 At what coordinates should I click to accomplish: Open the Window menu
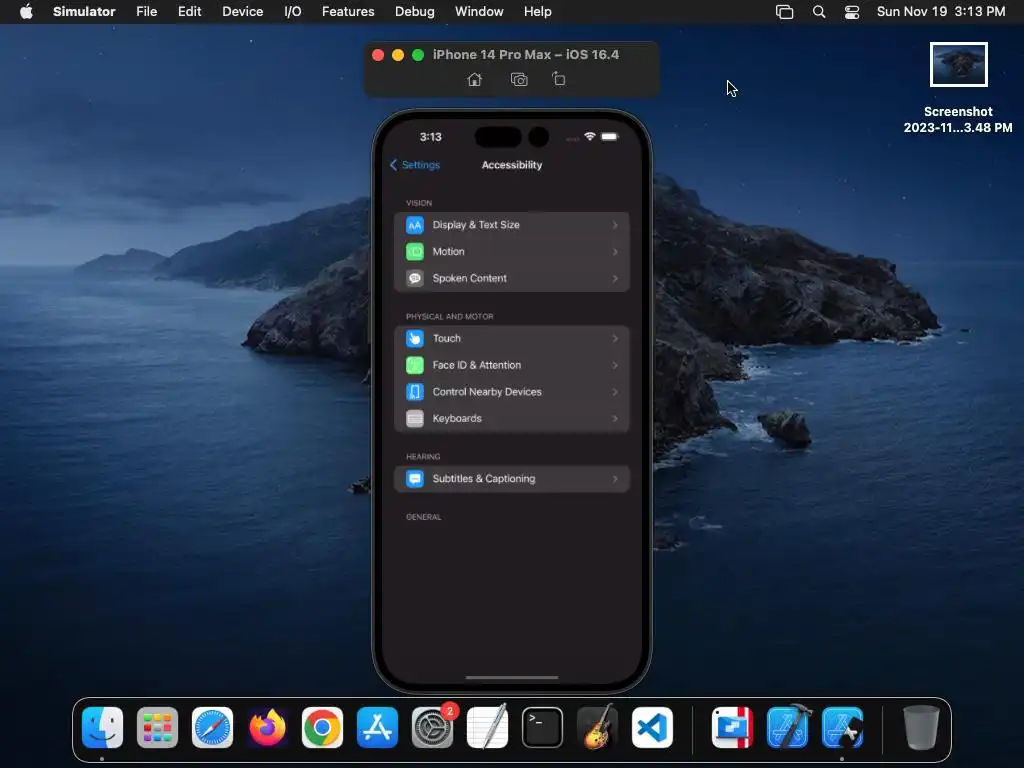[x=479, y=12]
